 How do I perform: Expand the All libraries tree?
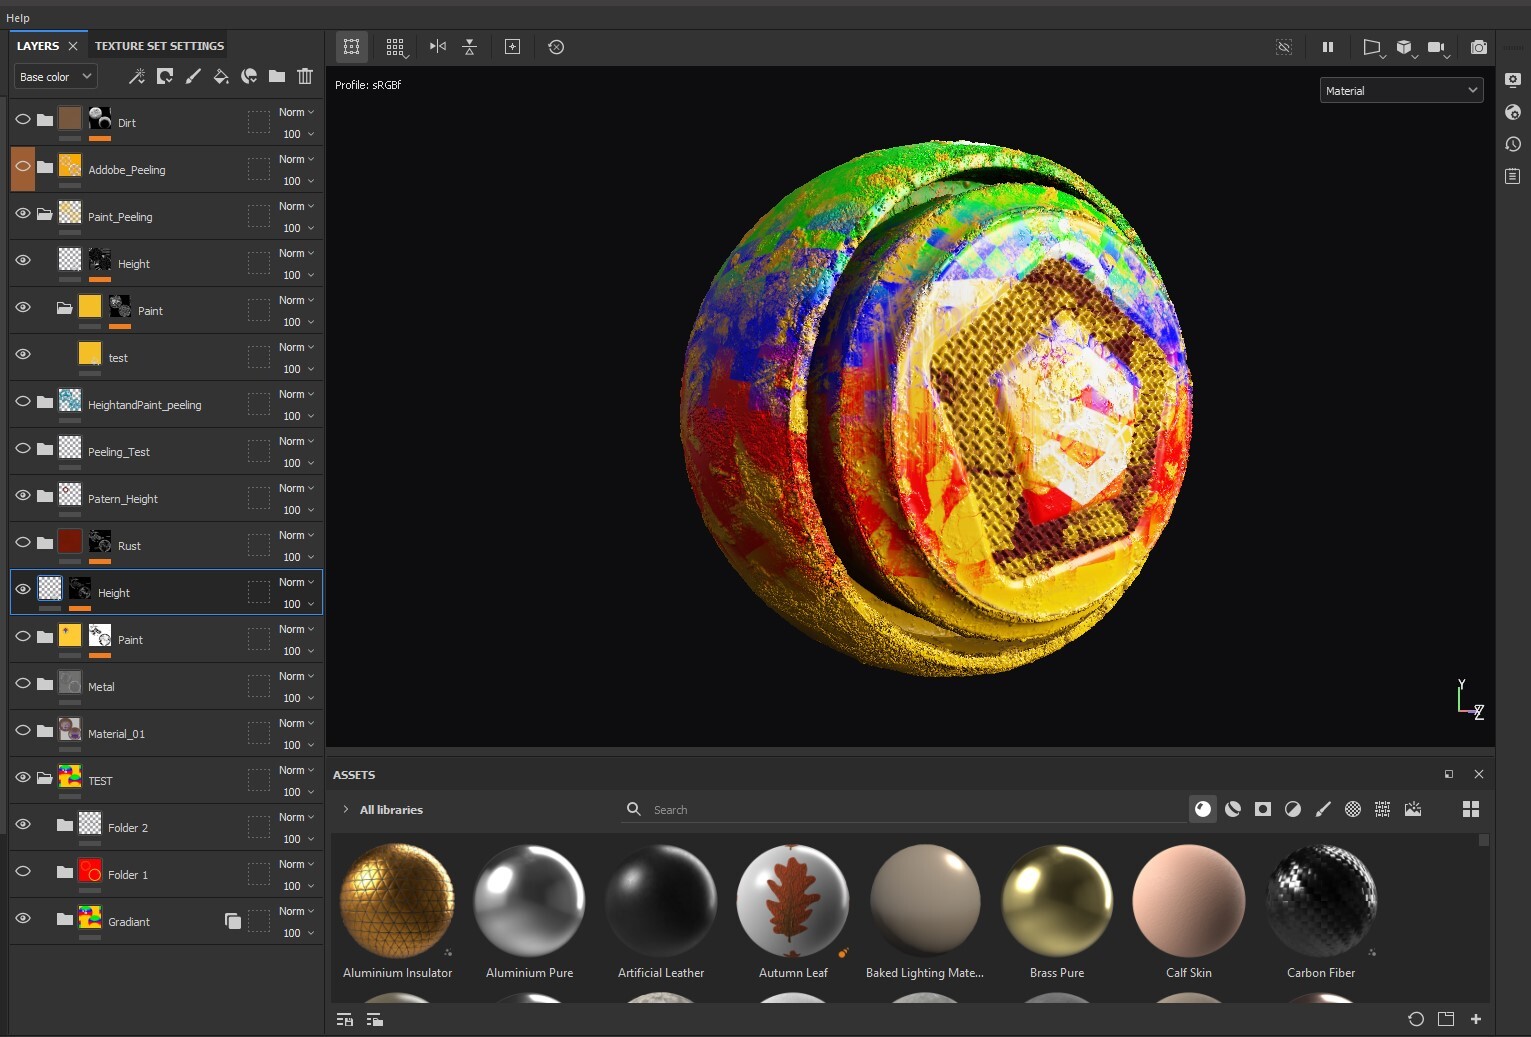[346, 810]
